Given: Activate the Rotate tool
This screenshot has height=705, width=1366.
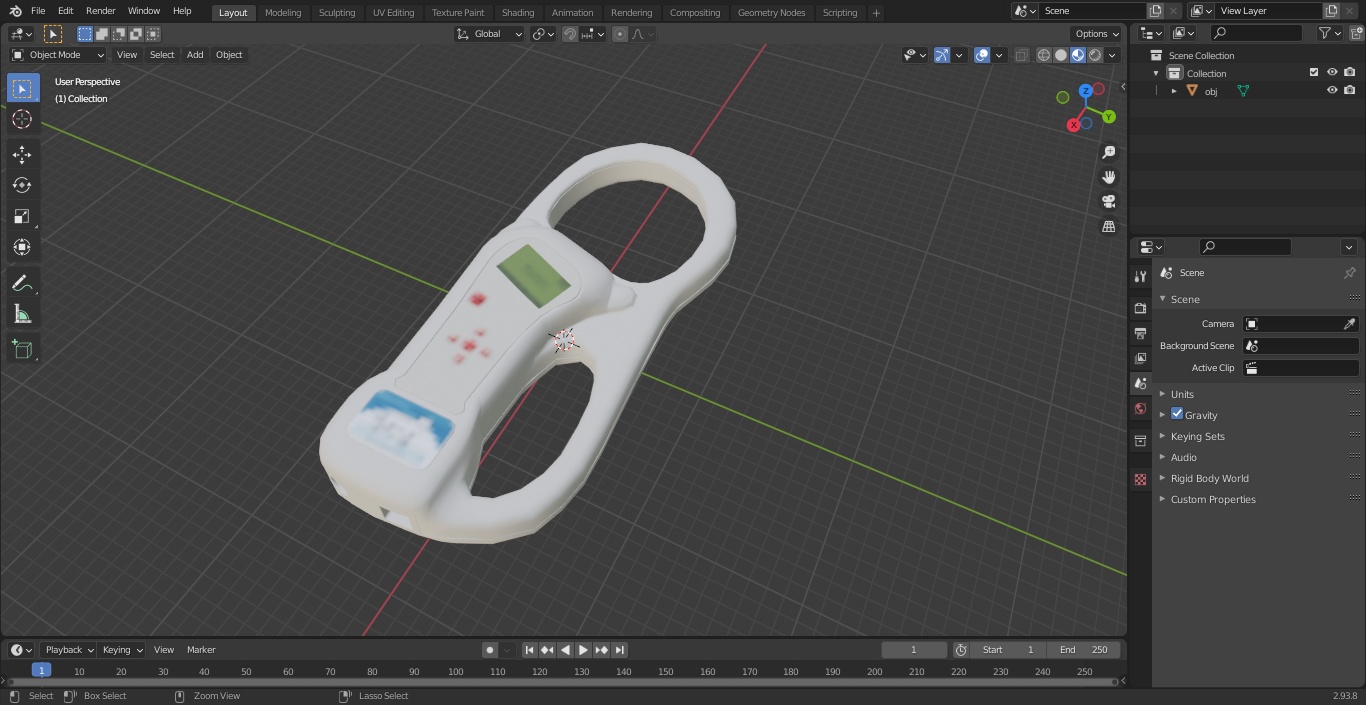Looking at the screenshot, I should [x=22, y=185].
